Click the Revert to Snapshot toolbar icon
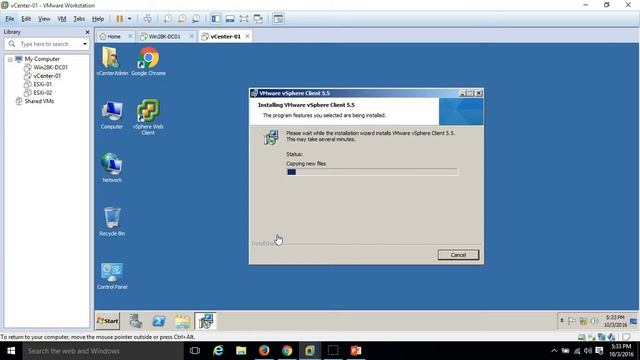This screenshot has width=640, height=360. pos(182,19)
